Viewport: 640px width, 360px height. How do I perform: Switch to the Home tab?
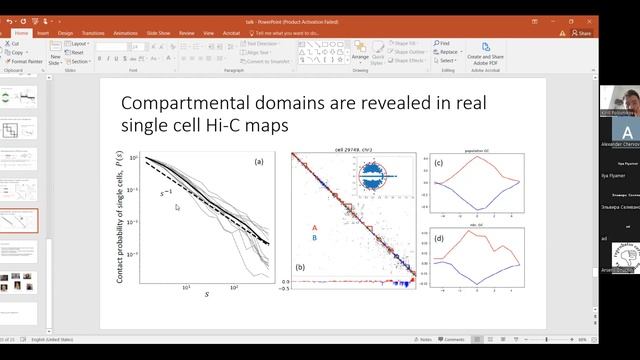click(x=21, y=33)
